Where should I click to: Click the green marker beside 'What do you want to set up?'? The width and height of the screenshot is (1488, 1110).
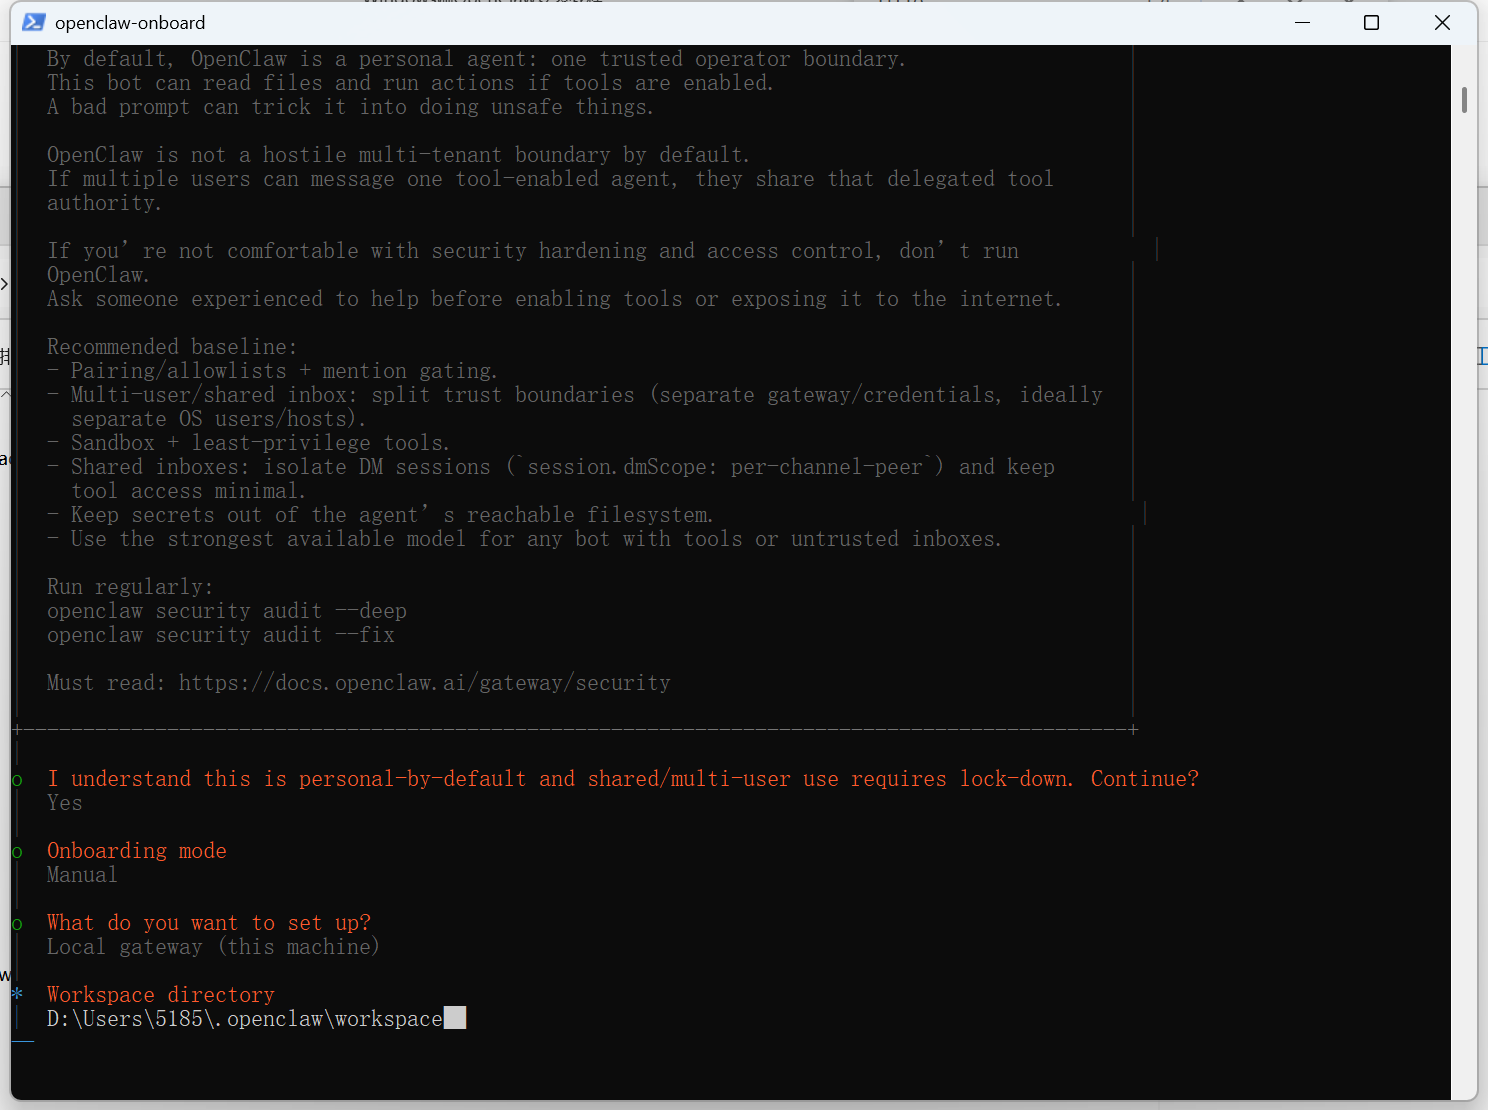pyautogui.click(x=17, y=924)
